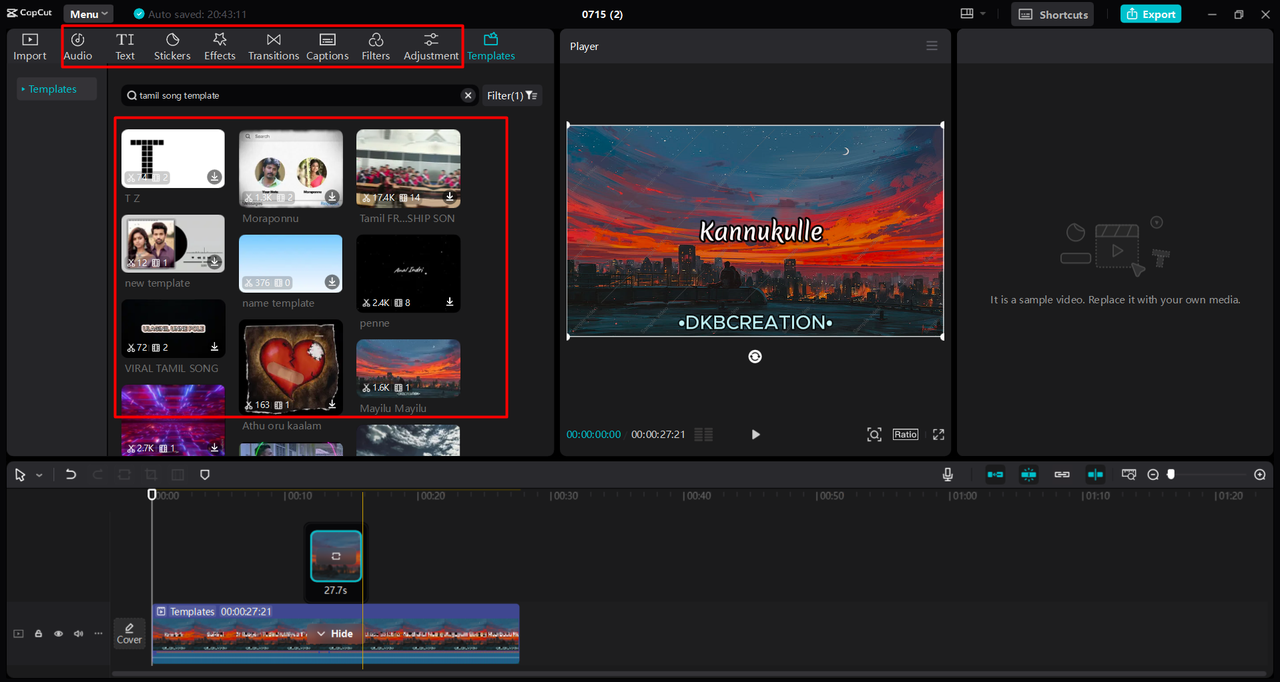Screen dimensions: 1280x682
Task: Open the Filters panel
Action: (376, 46)
